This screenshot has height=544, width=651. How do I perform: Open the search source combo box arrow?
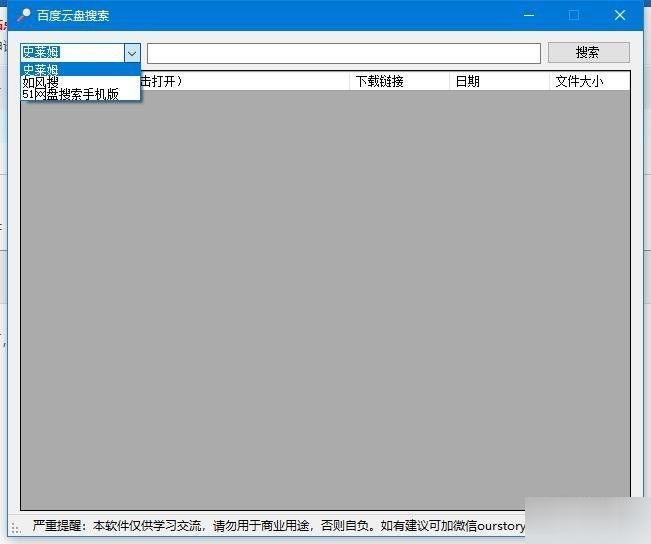coord(132,53)
